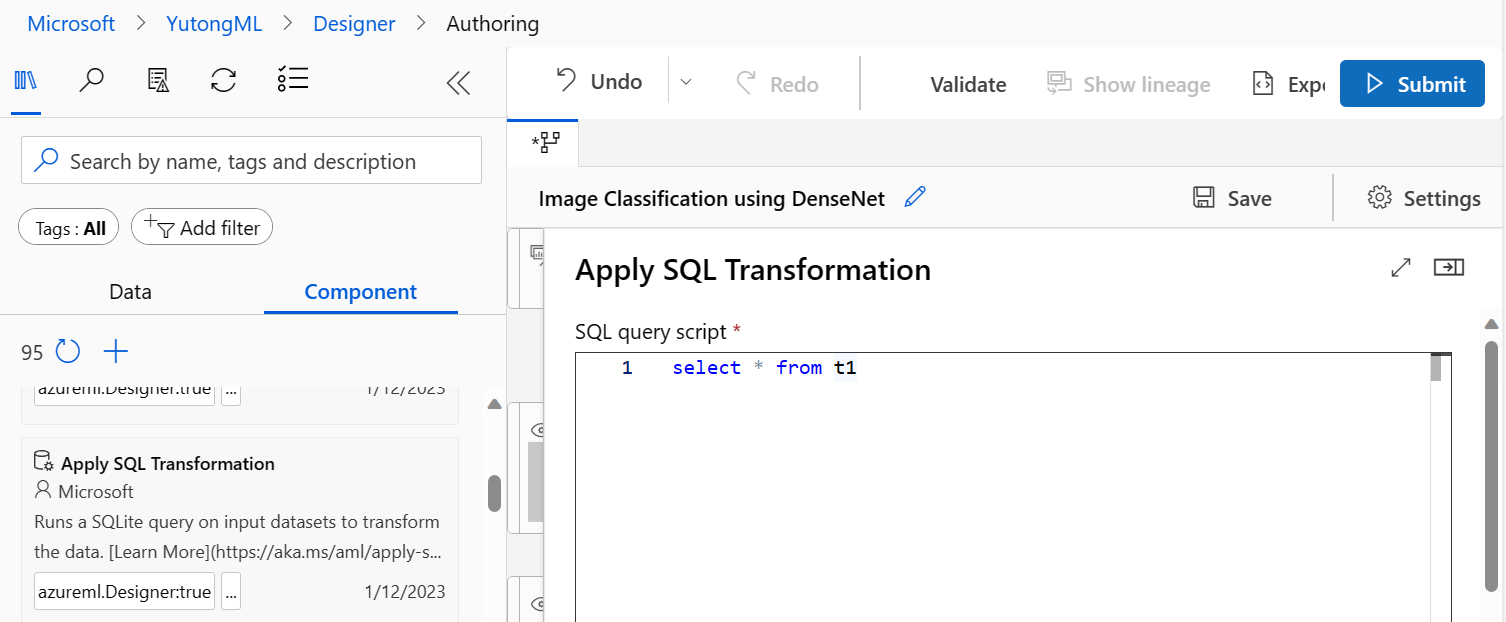Select the pipeline draft tab

click(x=543, y=143)
